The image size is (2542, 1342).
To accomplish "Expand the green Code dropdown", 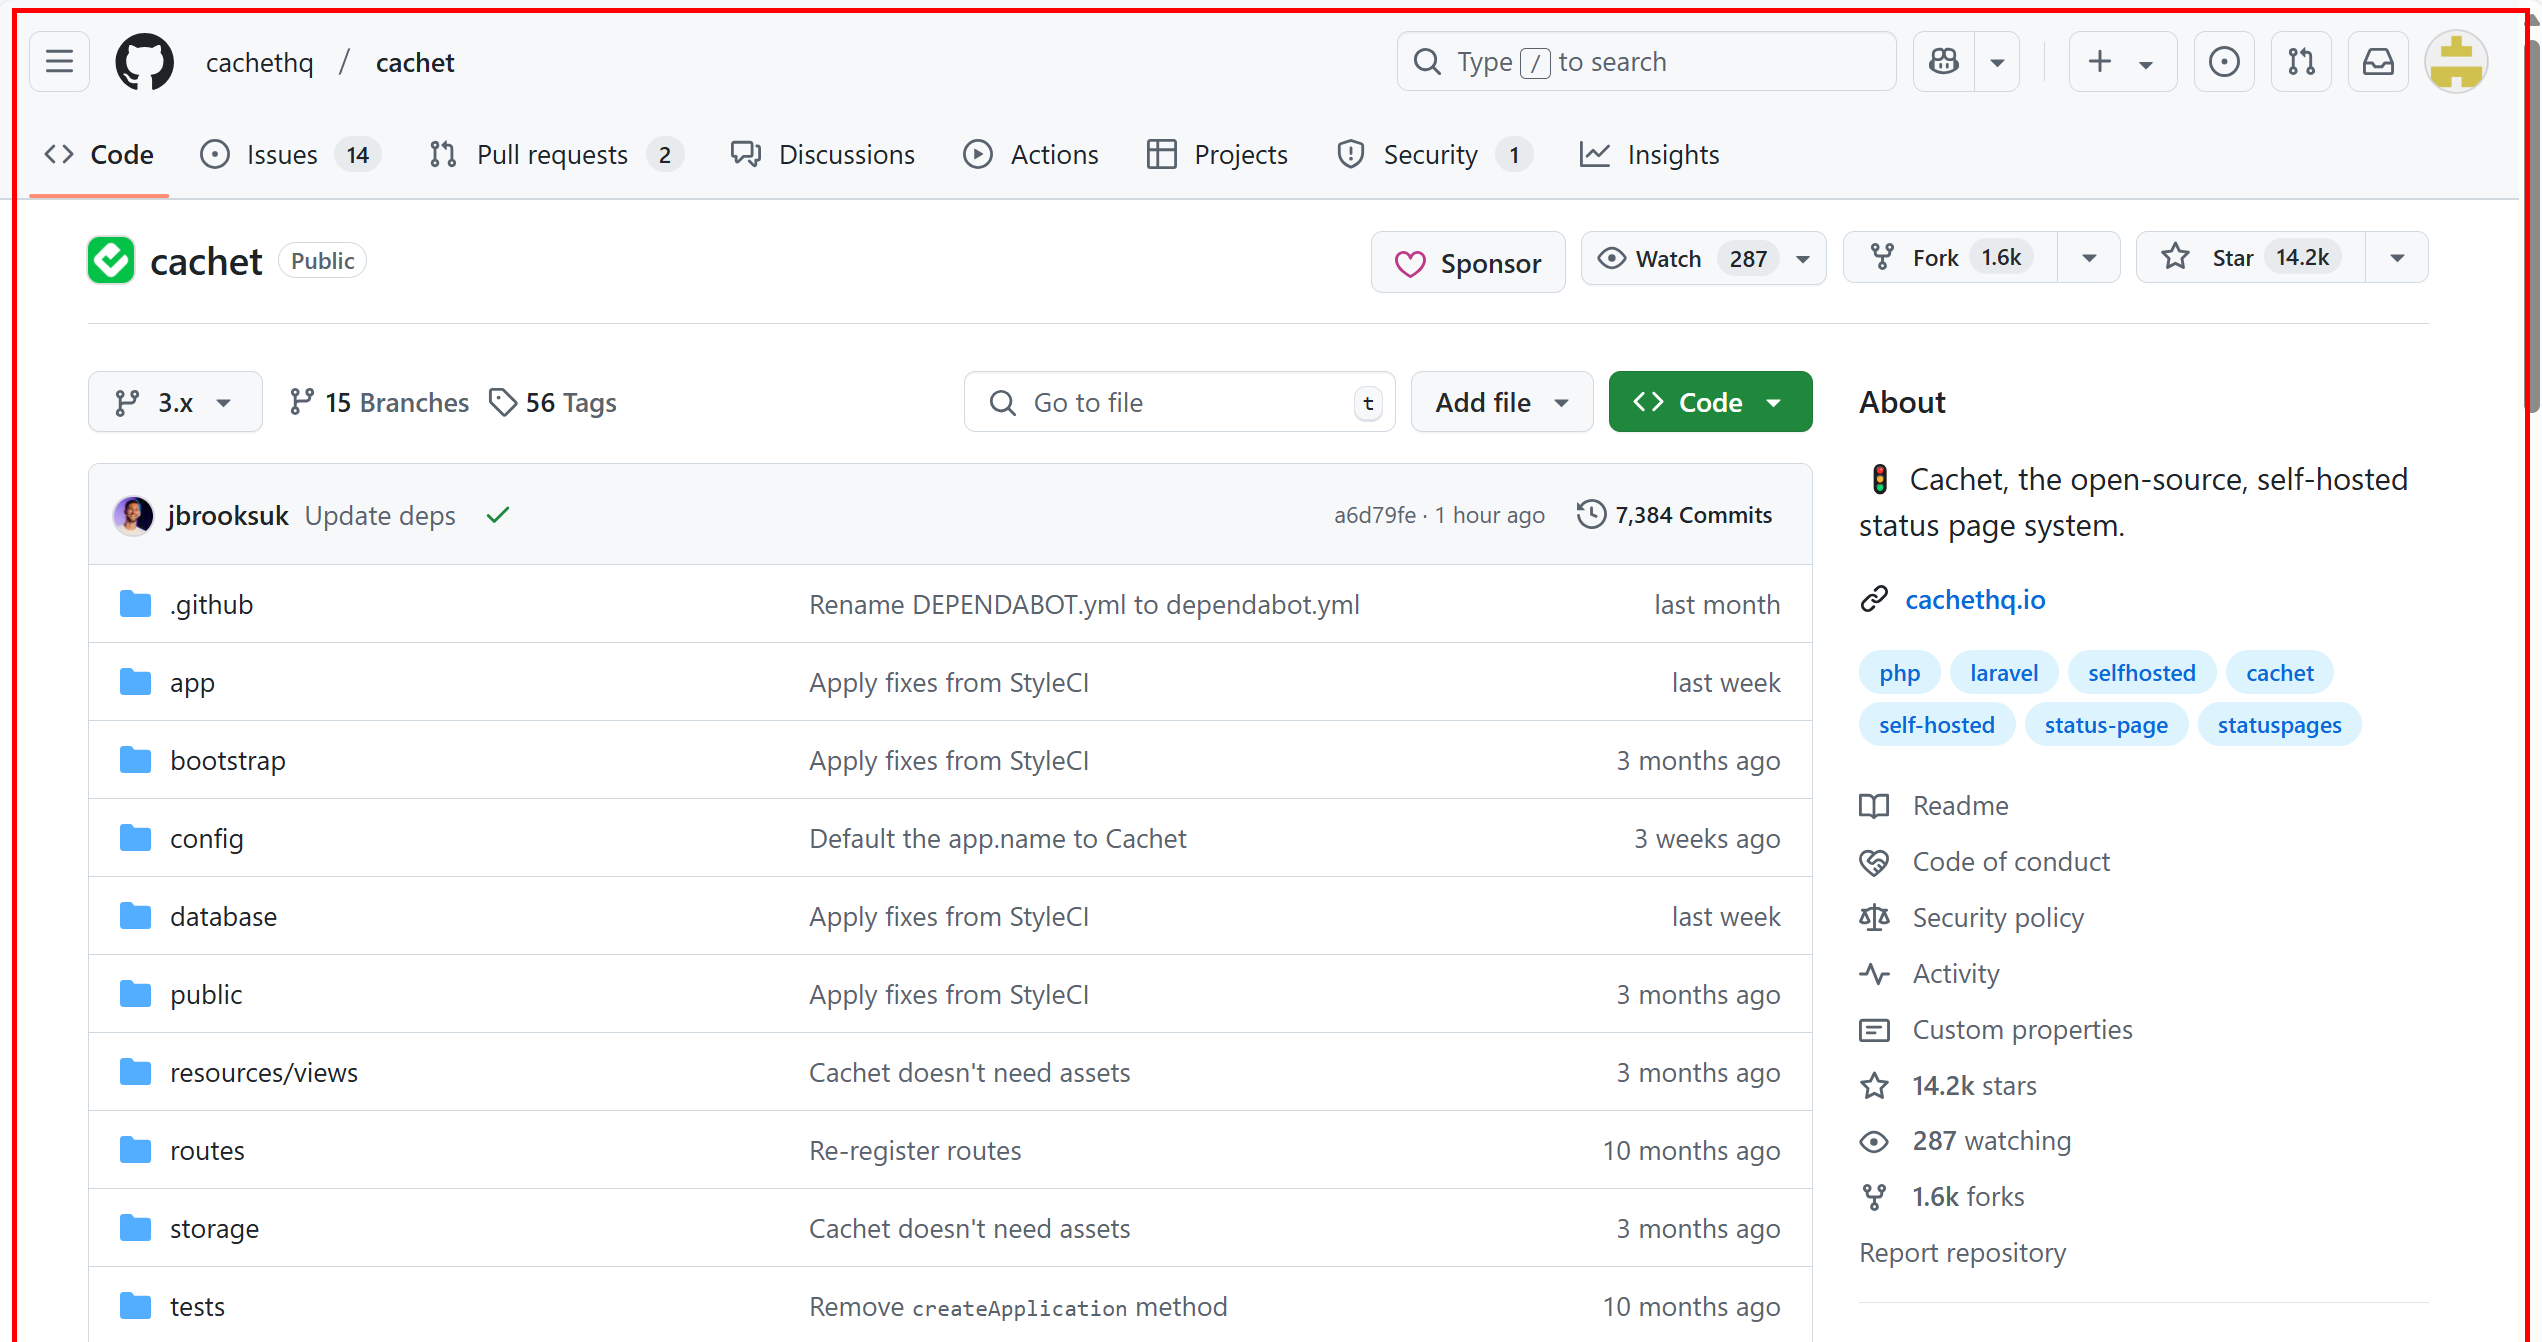I will coord(1710,402).
